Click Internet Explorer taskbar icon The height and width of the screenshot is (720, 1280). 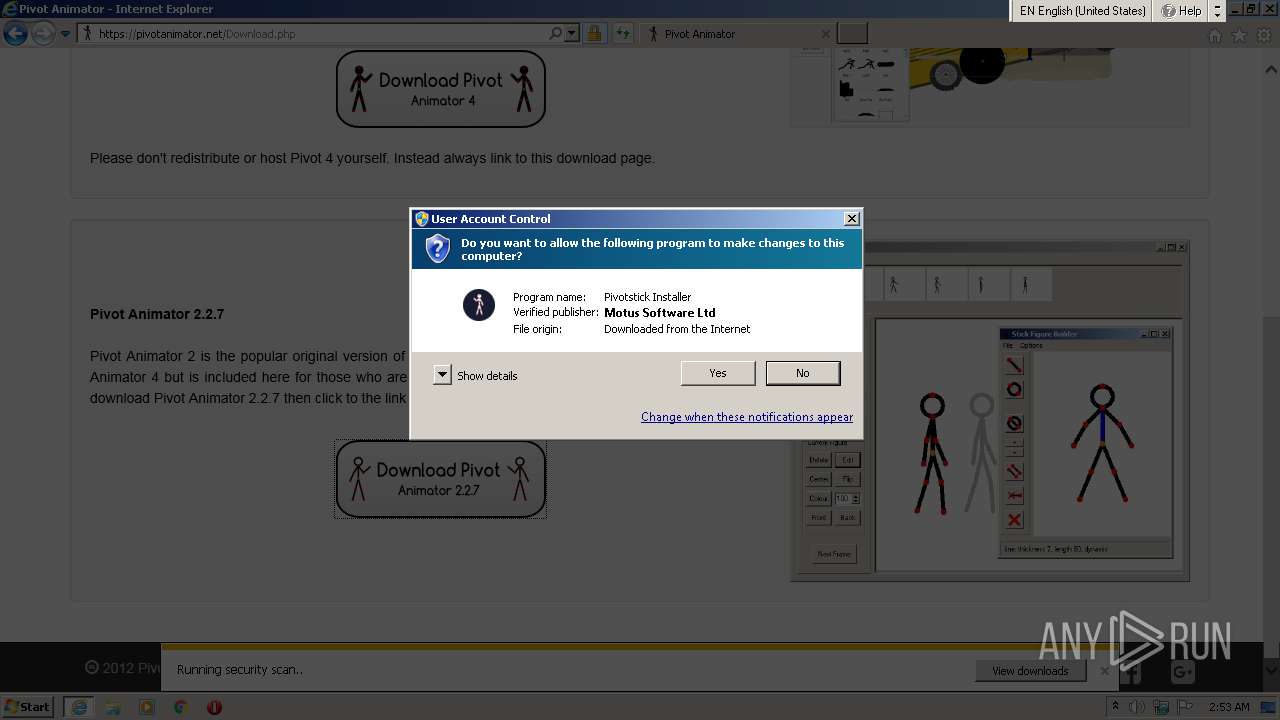79,707
